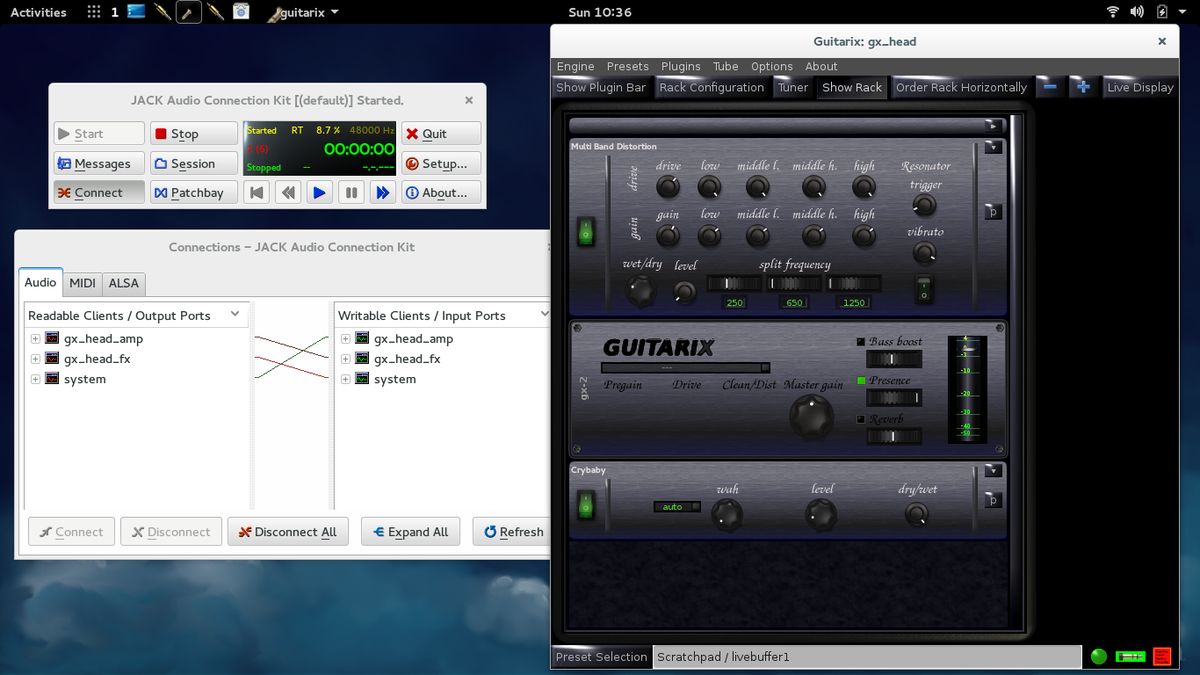Toggle Show Plugin Bar
This screenshot has height=675, width=1200.
[x=601, y=87]
